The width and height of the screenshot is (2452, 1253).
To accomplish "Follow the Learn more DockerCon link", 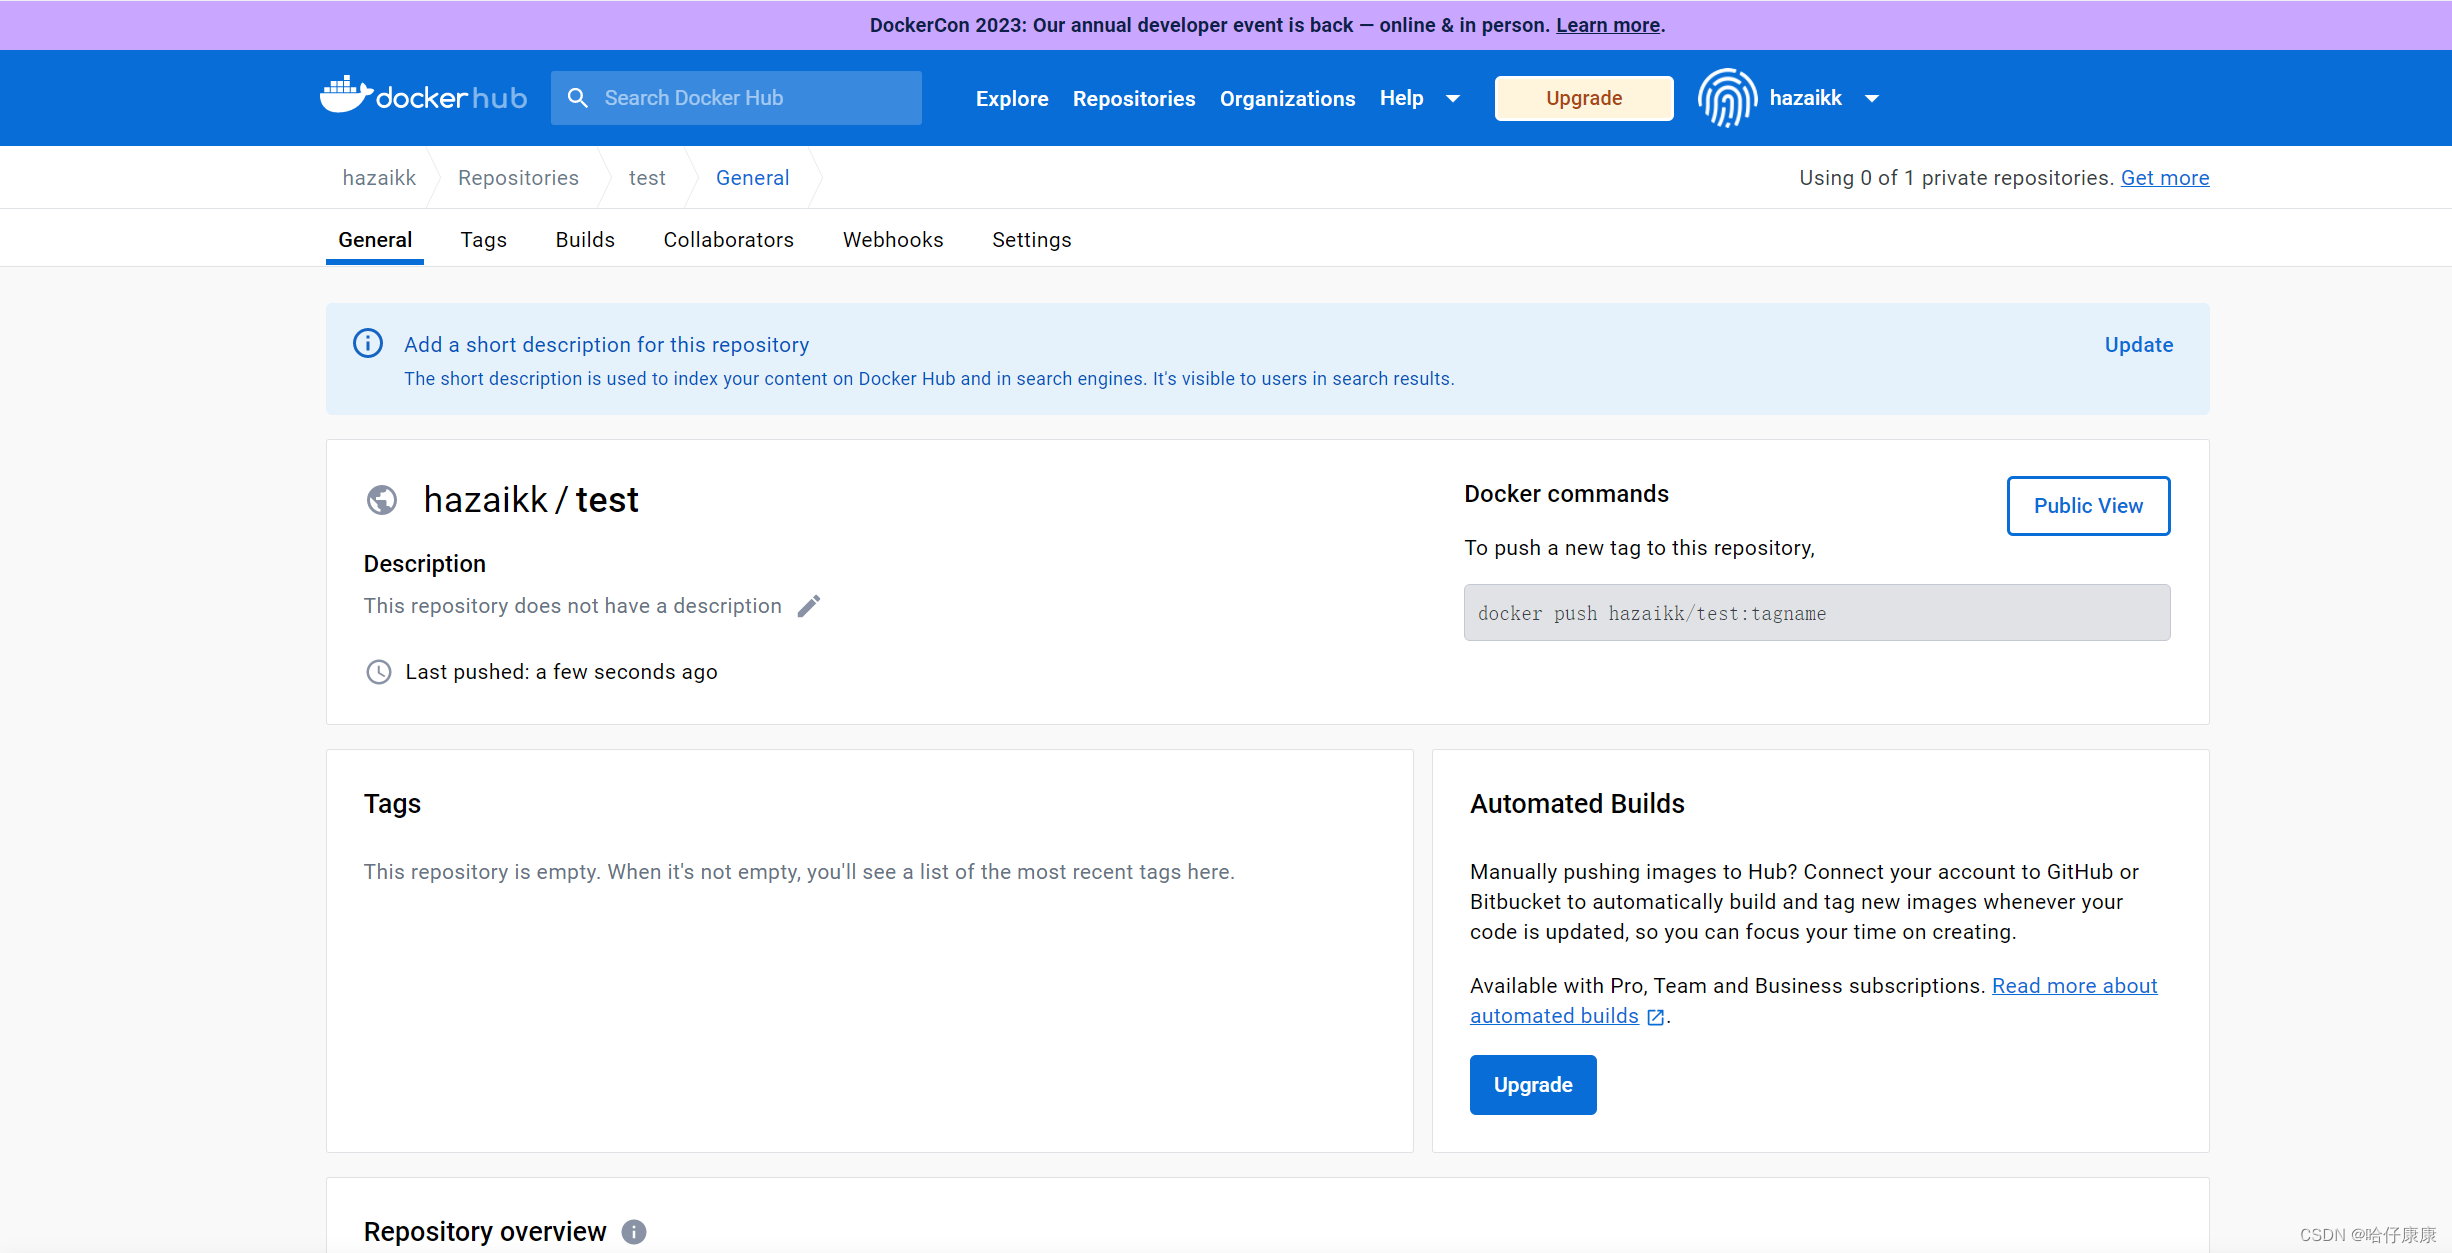I will [1608, 25].
